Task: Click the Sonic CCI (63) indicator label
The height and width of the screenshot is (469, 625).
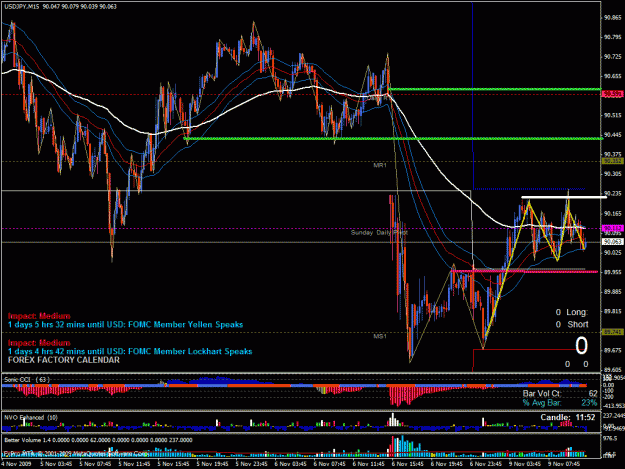Action: tap(26, 380)
